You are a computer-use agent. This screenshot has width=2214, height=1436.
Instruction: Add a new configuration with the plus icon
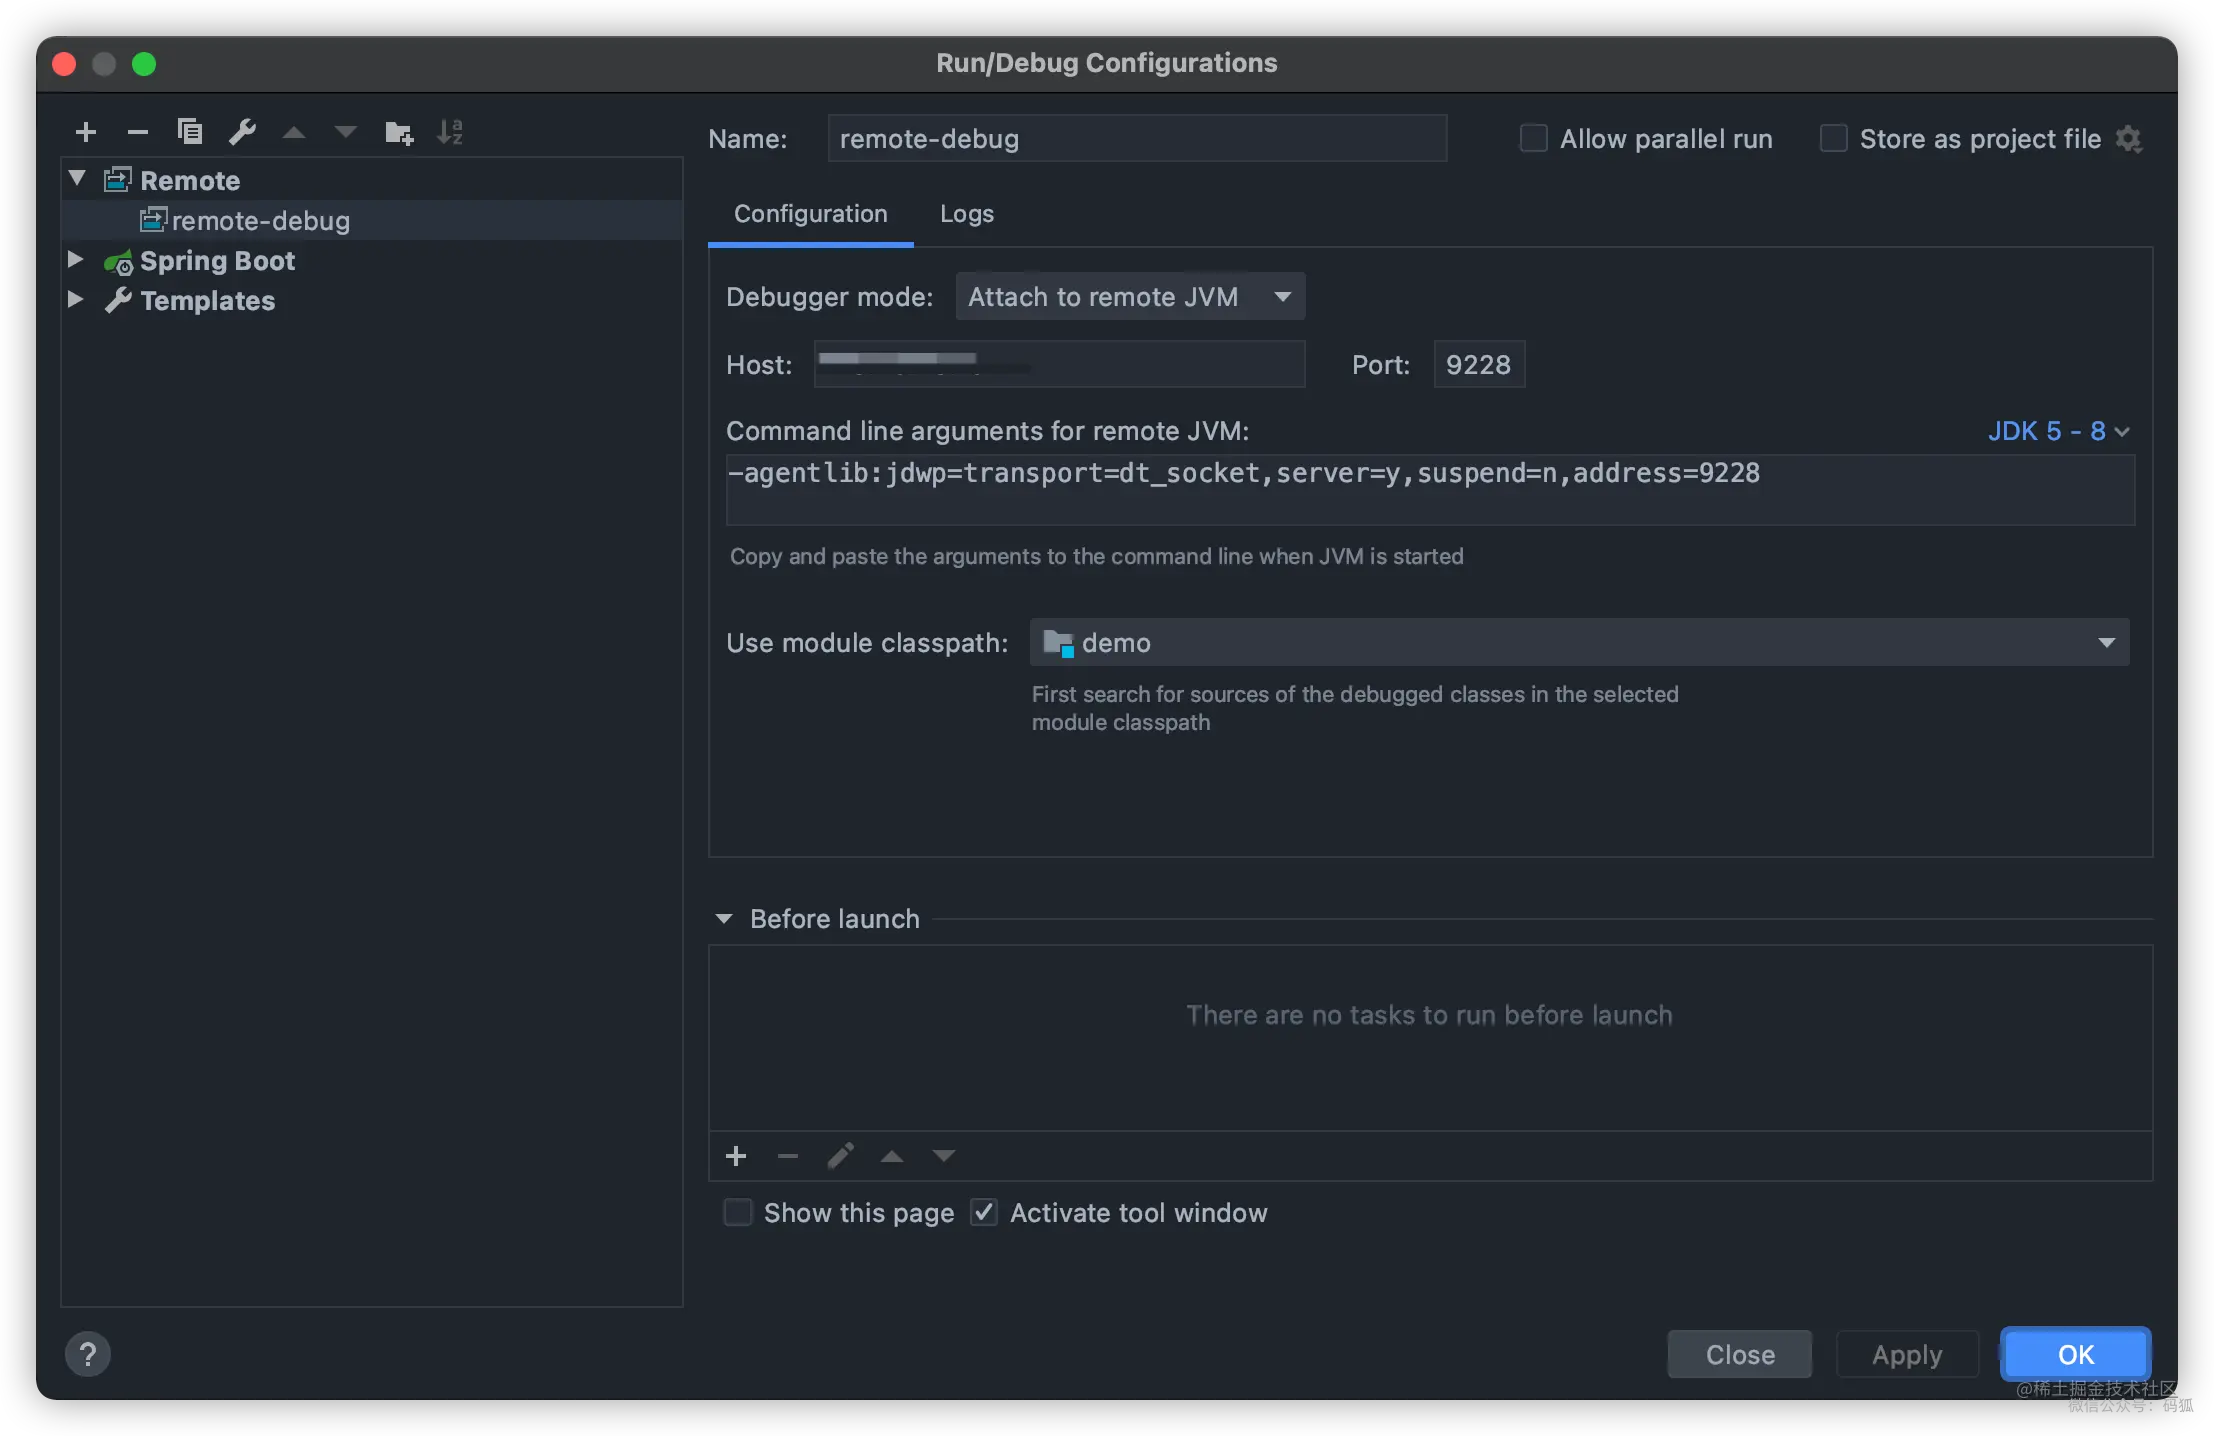[x=86, y=132]
